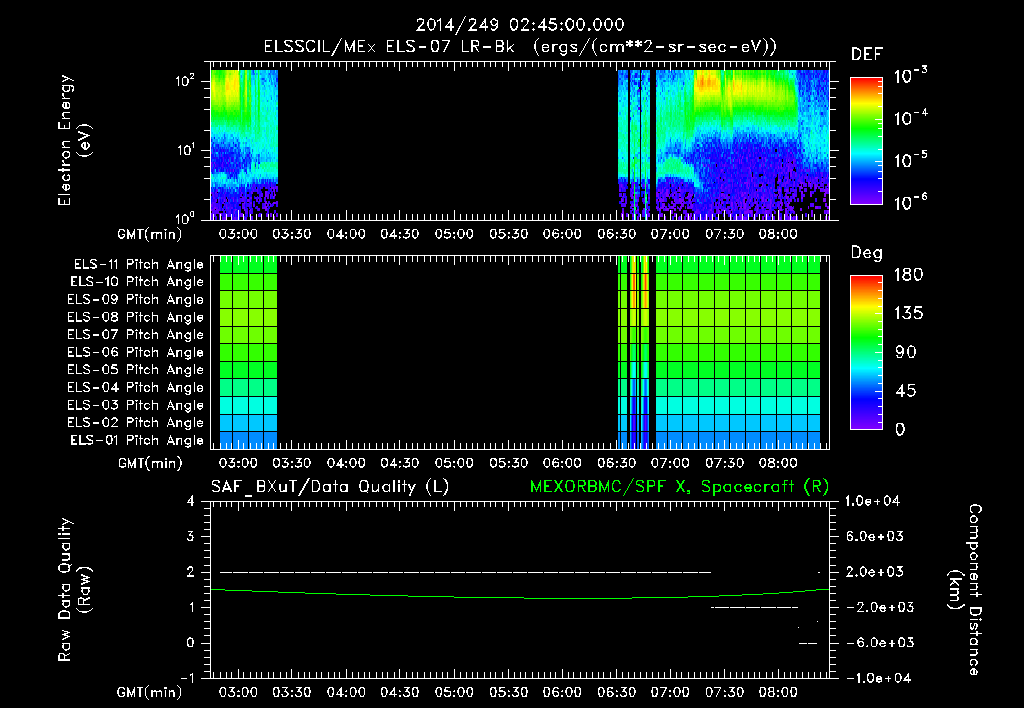Select the SAF_BXuT/Data Quality (L) legend text
The height and width of the screenshot is (708, 1024).
(x=330, y=487)
